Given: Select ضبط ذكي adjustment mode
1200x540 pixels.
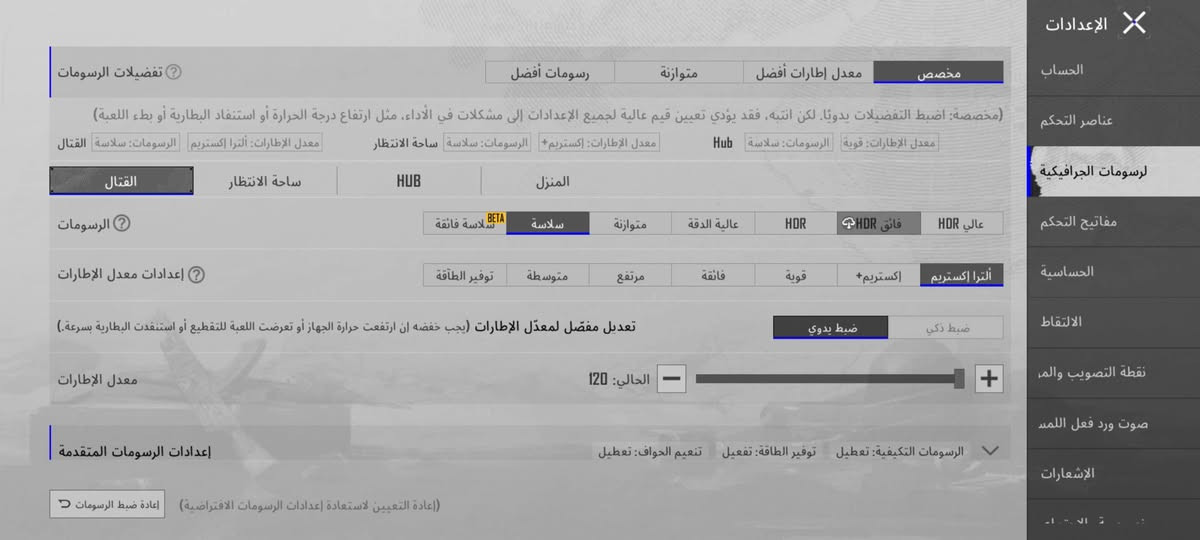Looking at the screenshot, I should (946, 327).
